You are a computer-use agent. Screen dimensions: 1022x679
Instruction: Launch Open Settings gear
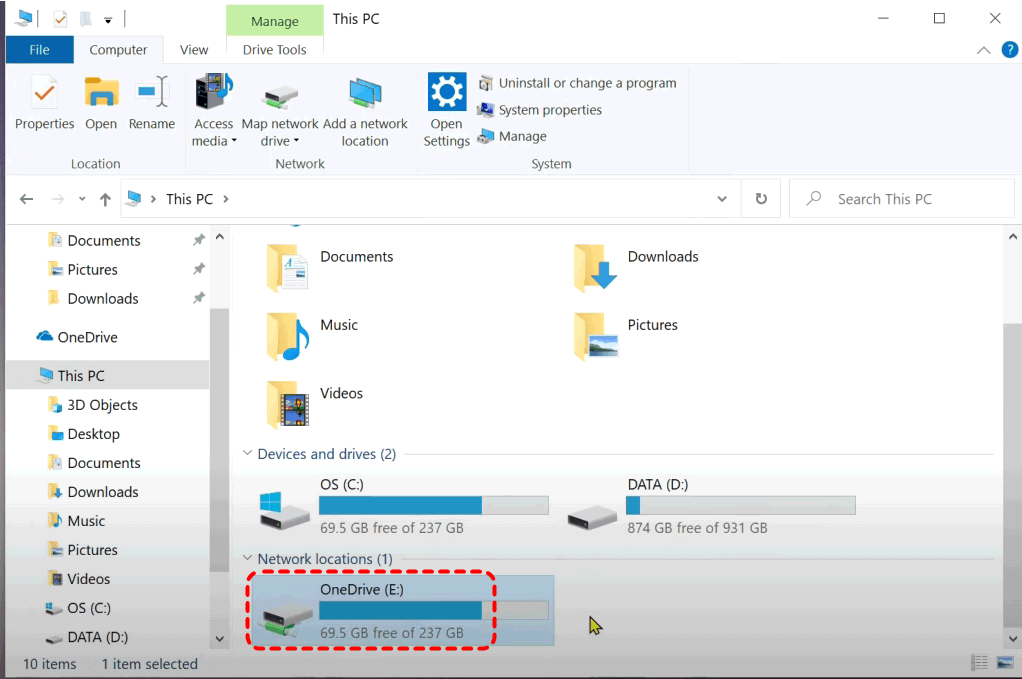point(446,111)
